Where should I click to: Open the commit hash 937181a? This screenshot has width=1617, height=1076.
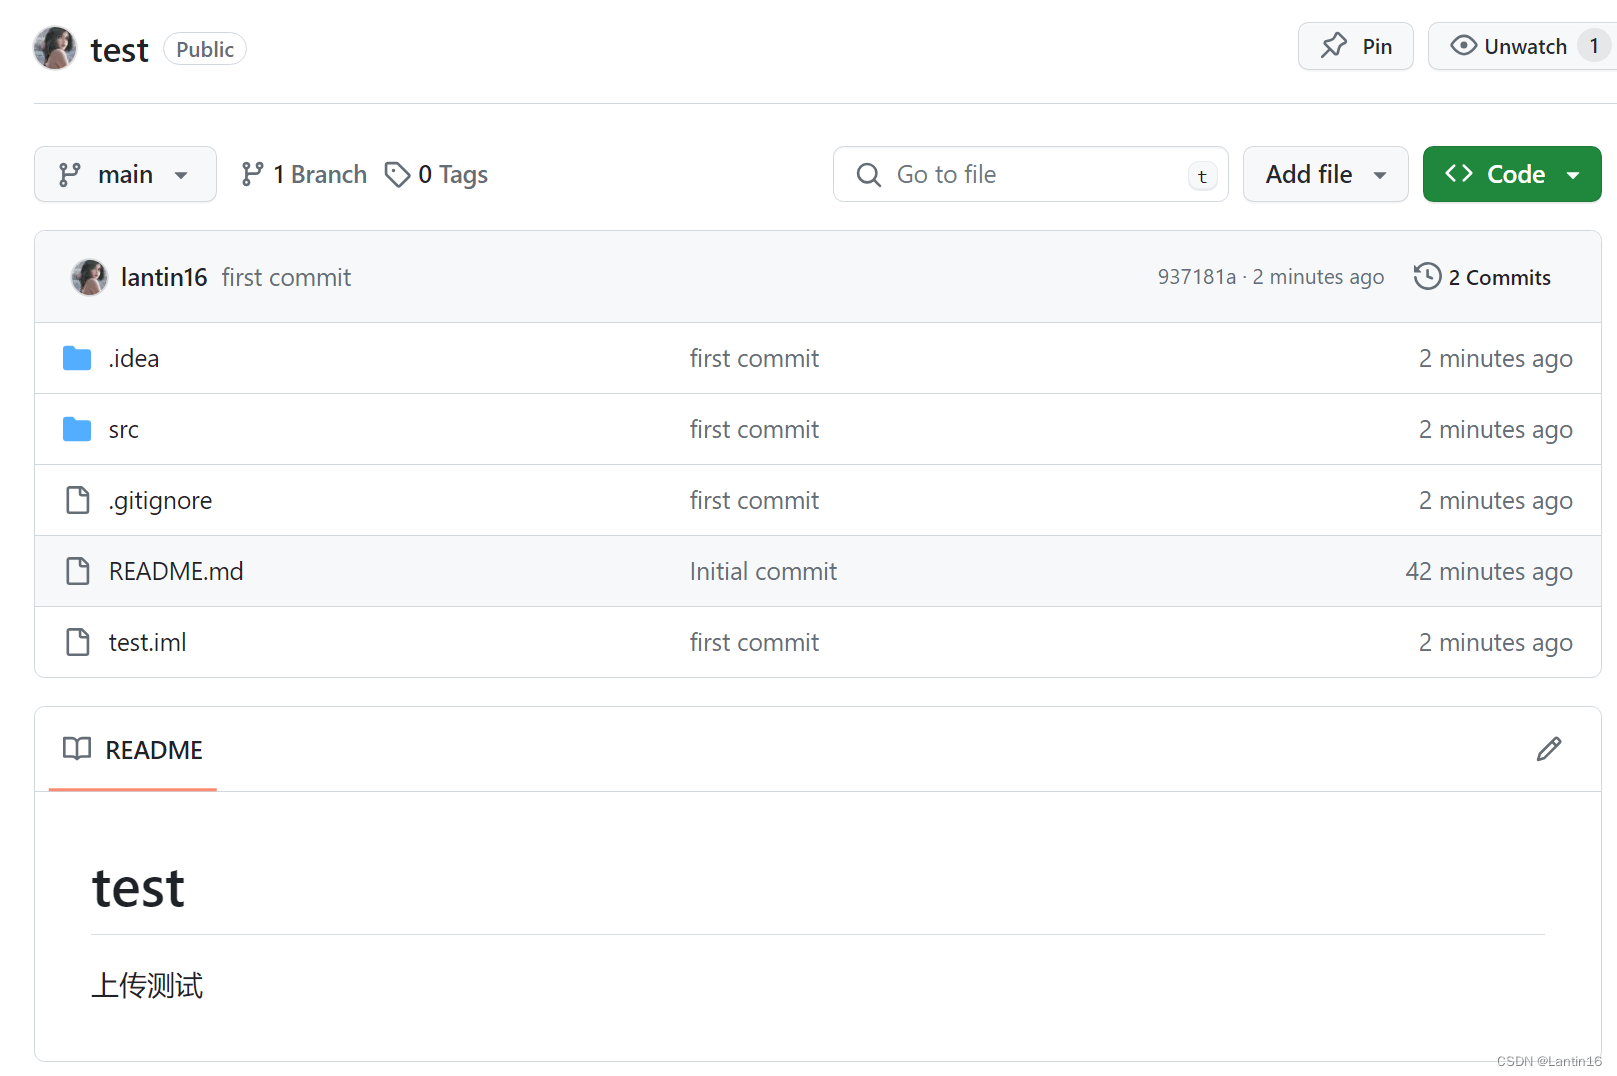pyautogui.click(x=1197, y=277)
